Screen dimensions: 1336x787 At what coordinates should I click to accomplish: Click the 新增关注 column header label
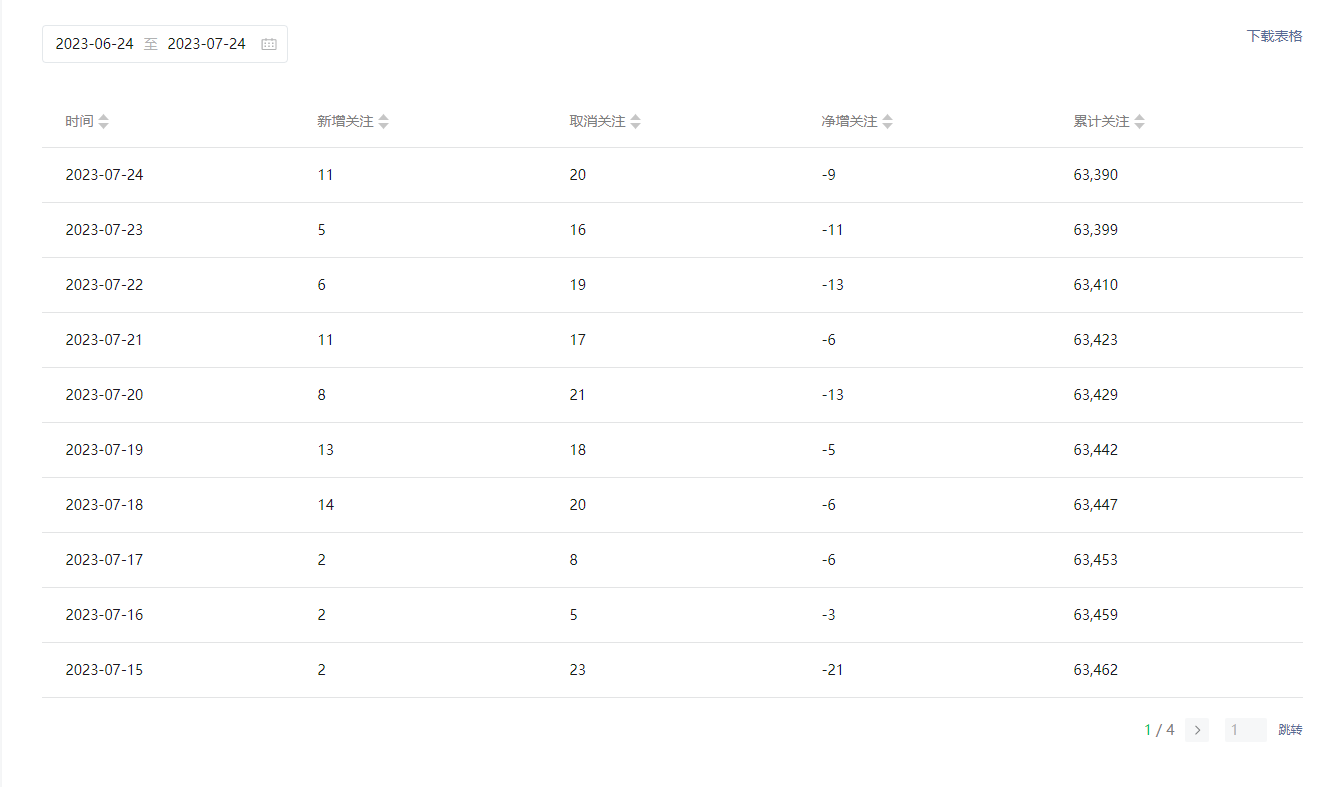pyautogui.click(x=345, y=121)
